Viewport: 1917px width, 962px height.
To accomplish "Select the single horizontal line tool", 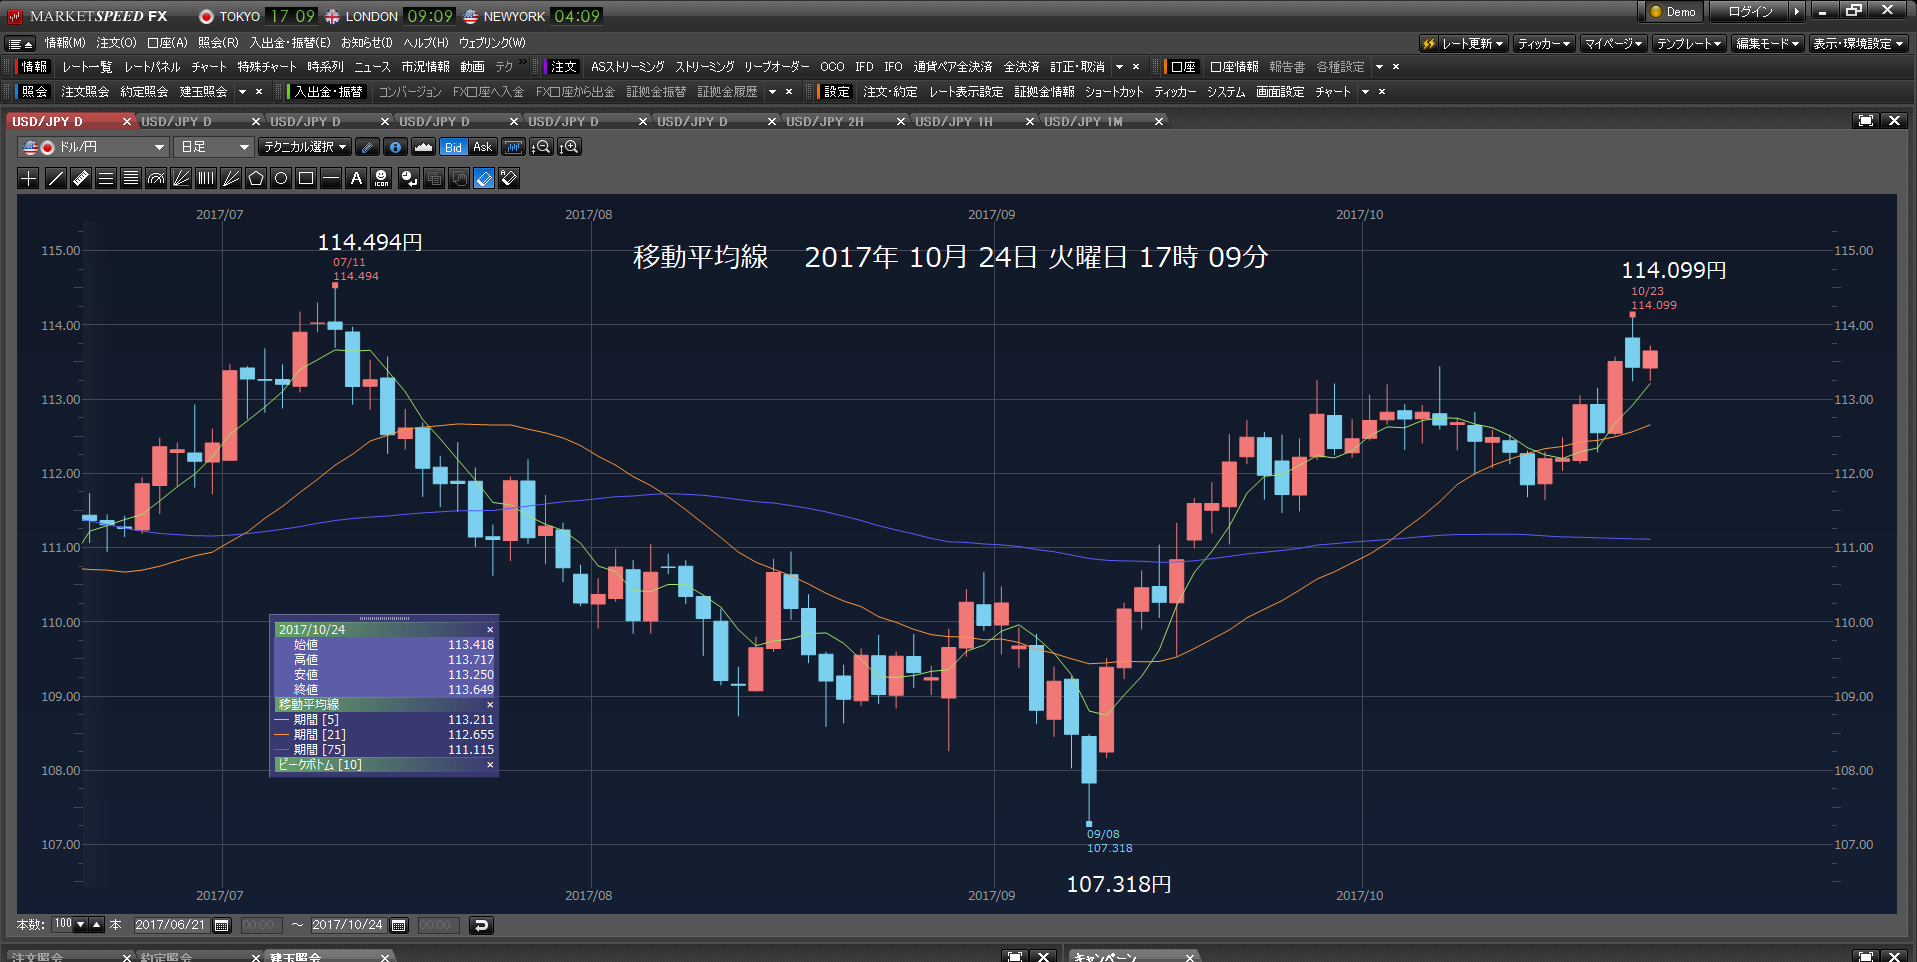I will (331, 178).
